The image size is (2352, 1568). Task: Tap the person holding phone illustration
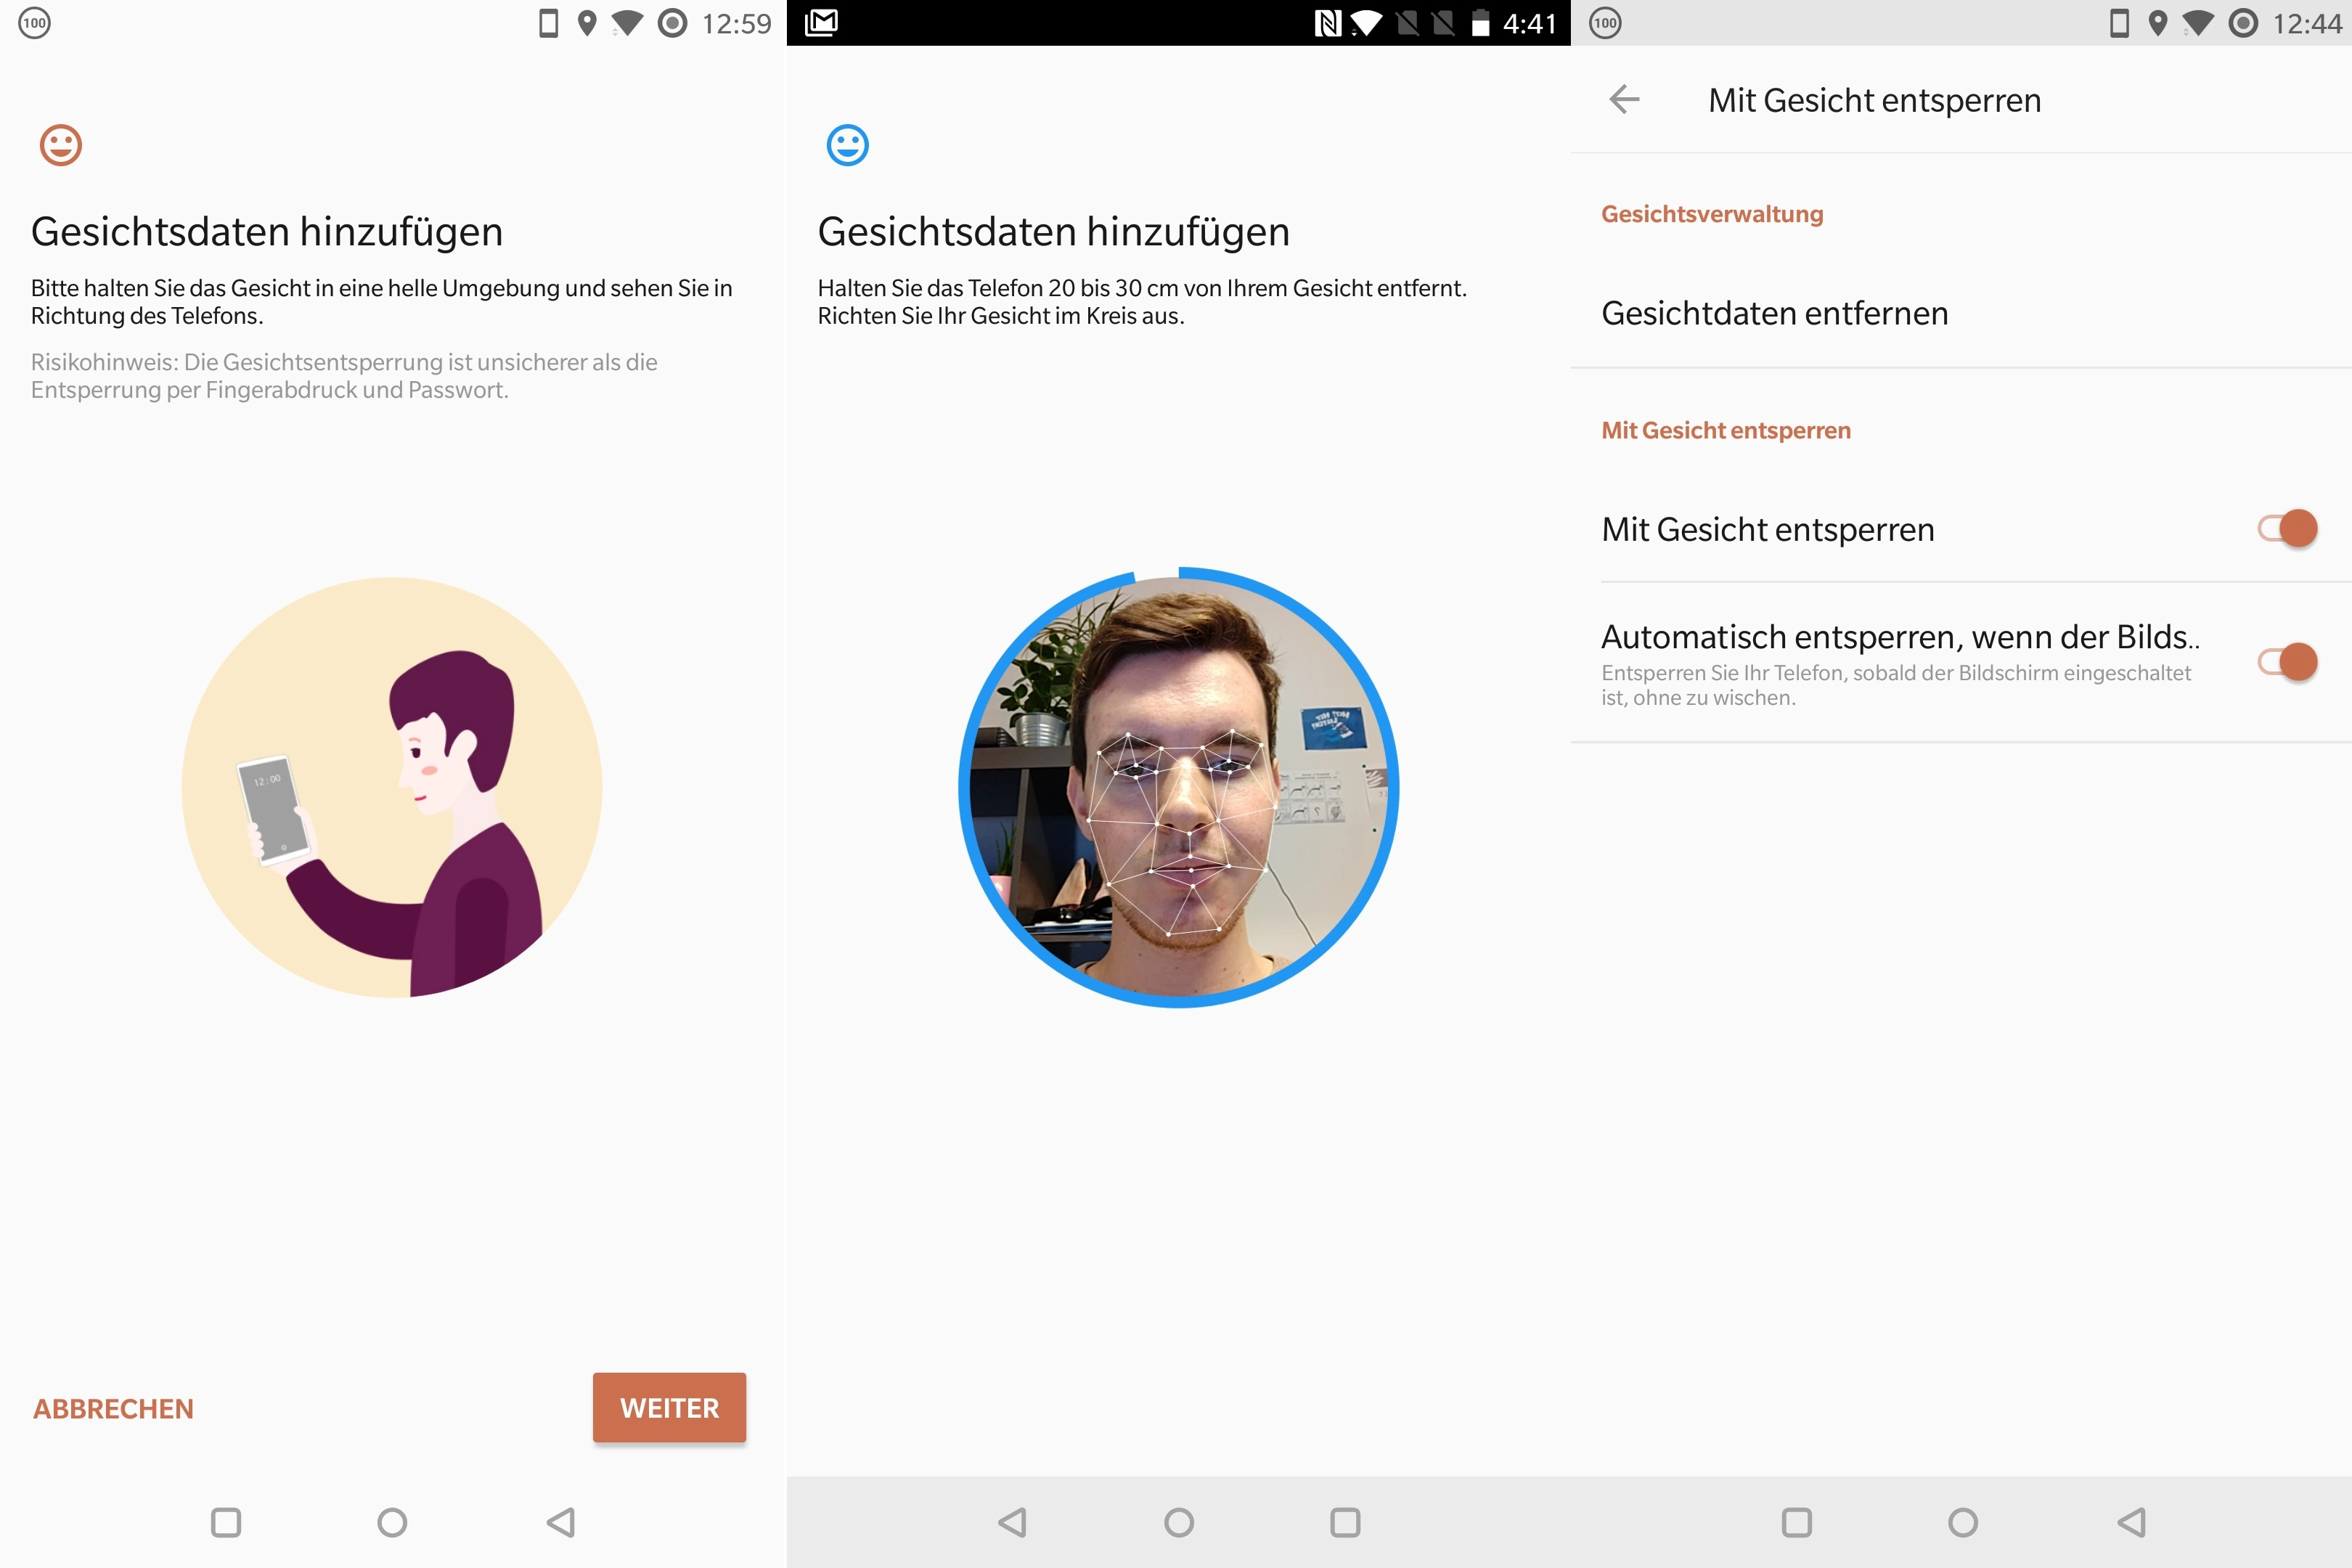click(x=391, y=787)
